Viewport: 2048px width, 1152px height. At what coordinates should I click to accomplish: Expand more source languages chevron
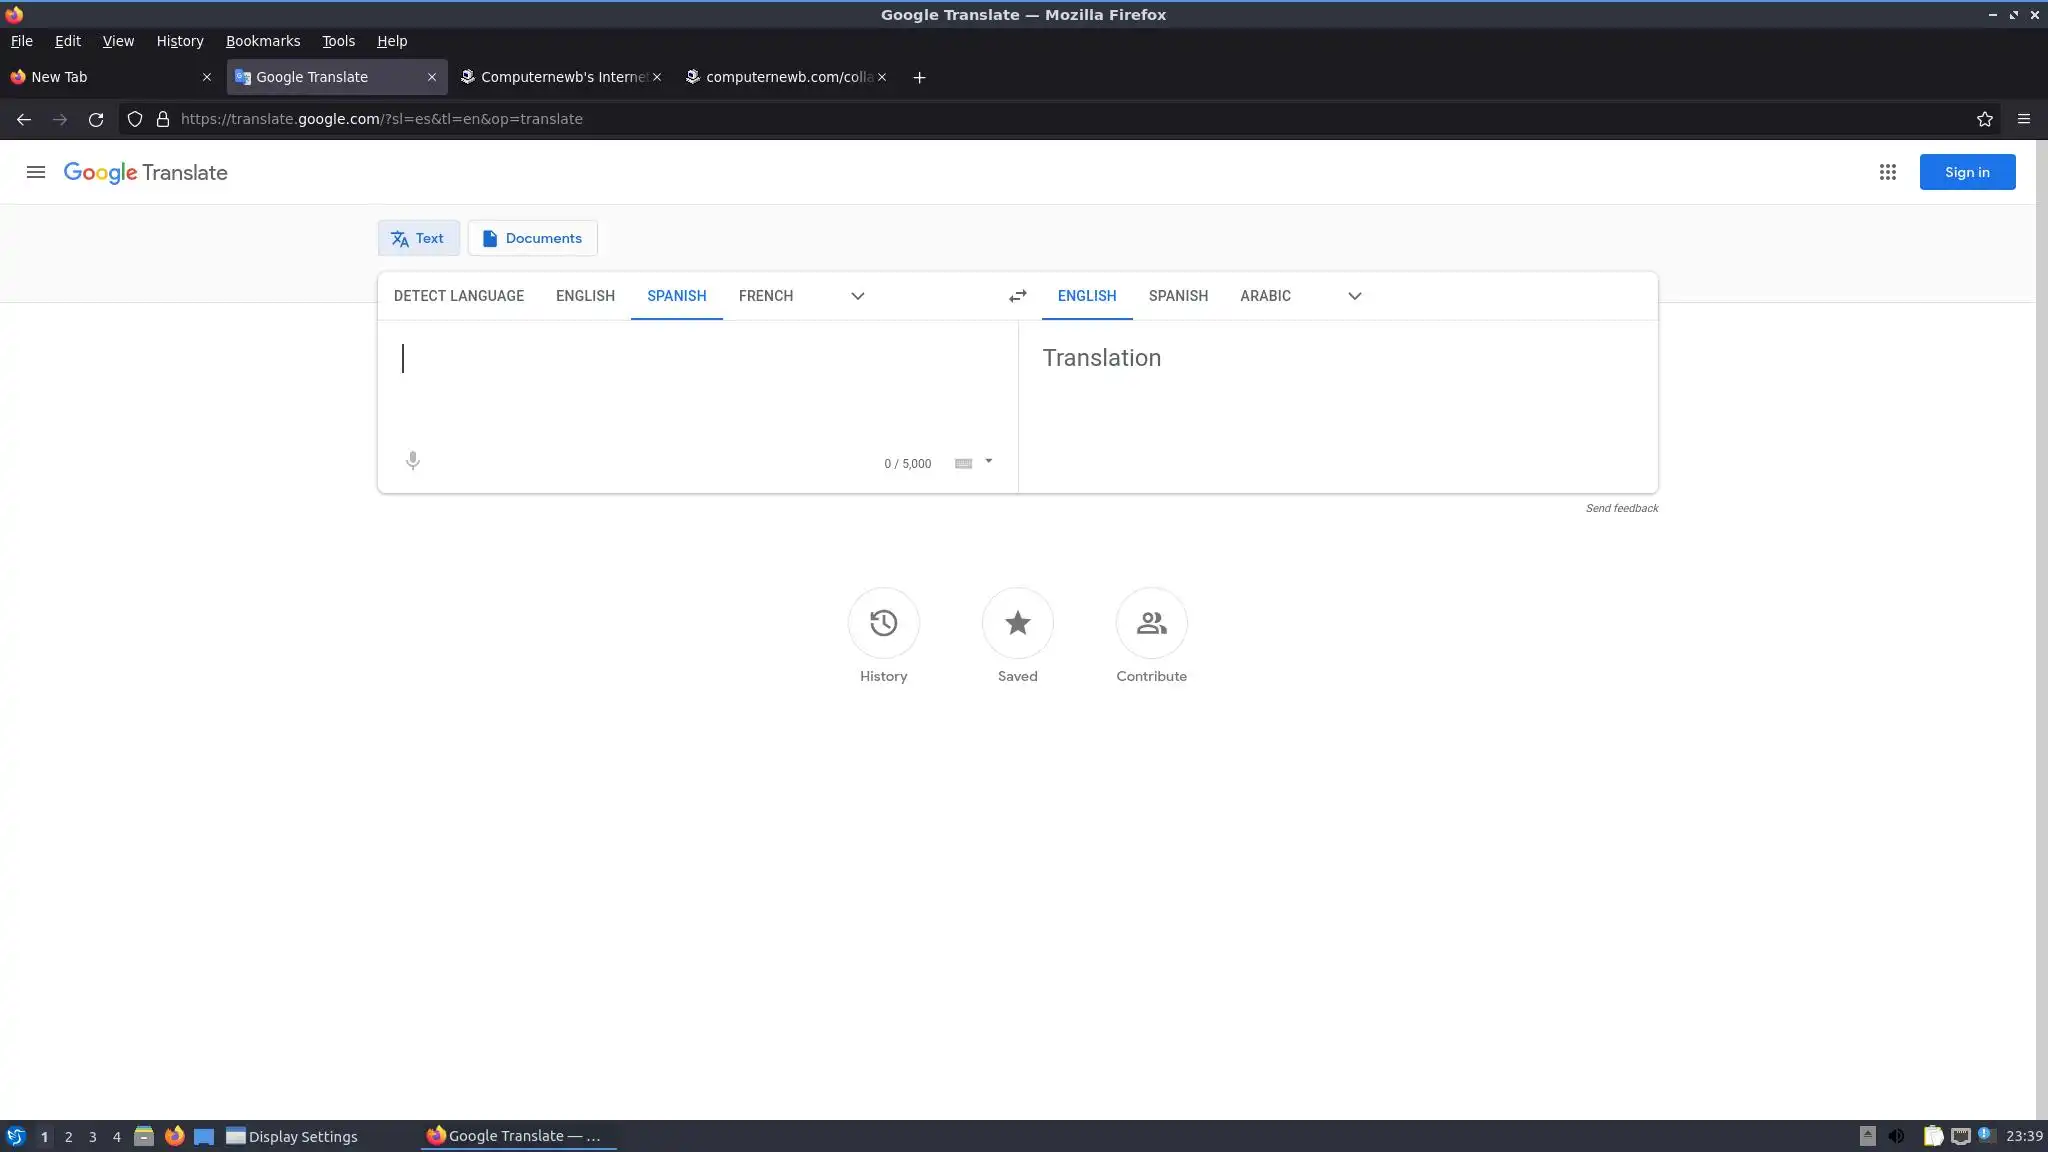pyautogui.click(x=857, y=296)
